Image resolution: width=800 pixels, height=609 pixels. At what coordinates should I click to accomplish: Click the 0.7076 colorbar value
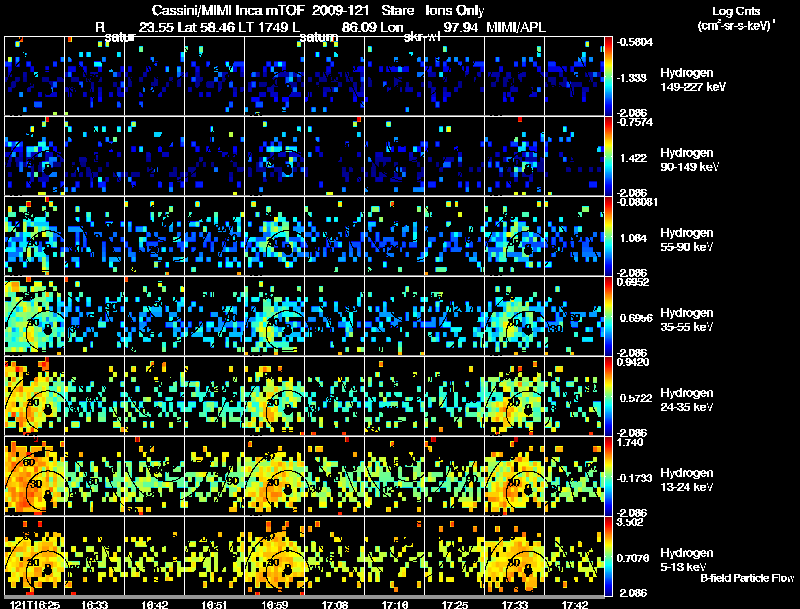point(633,559)
